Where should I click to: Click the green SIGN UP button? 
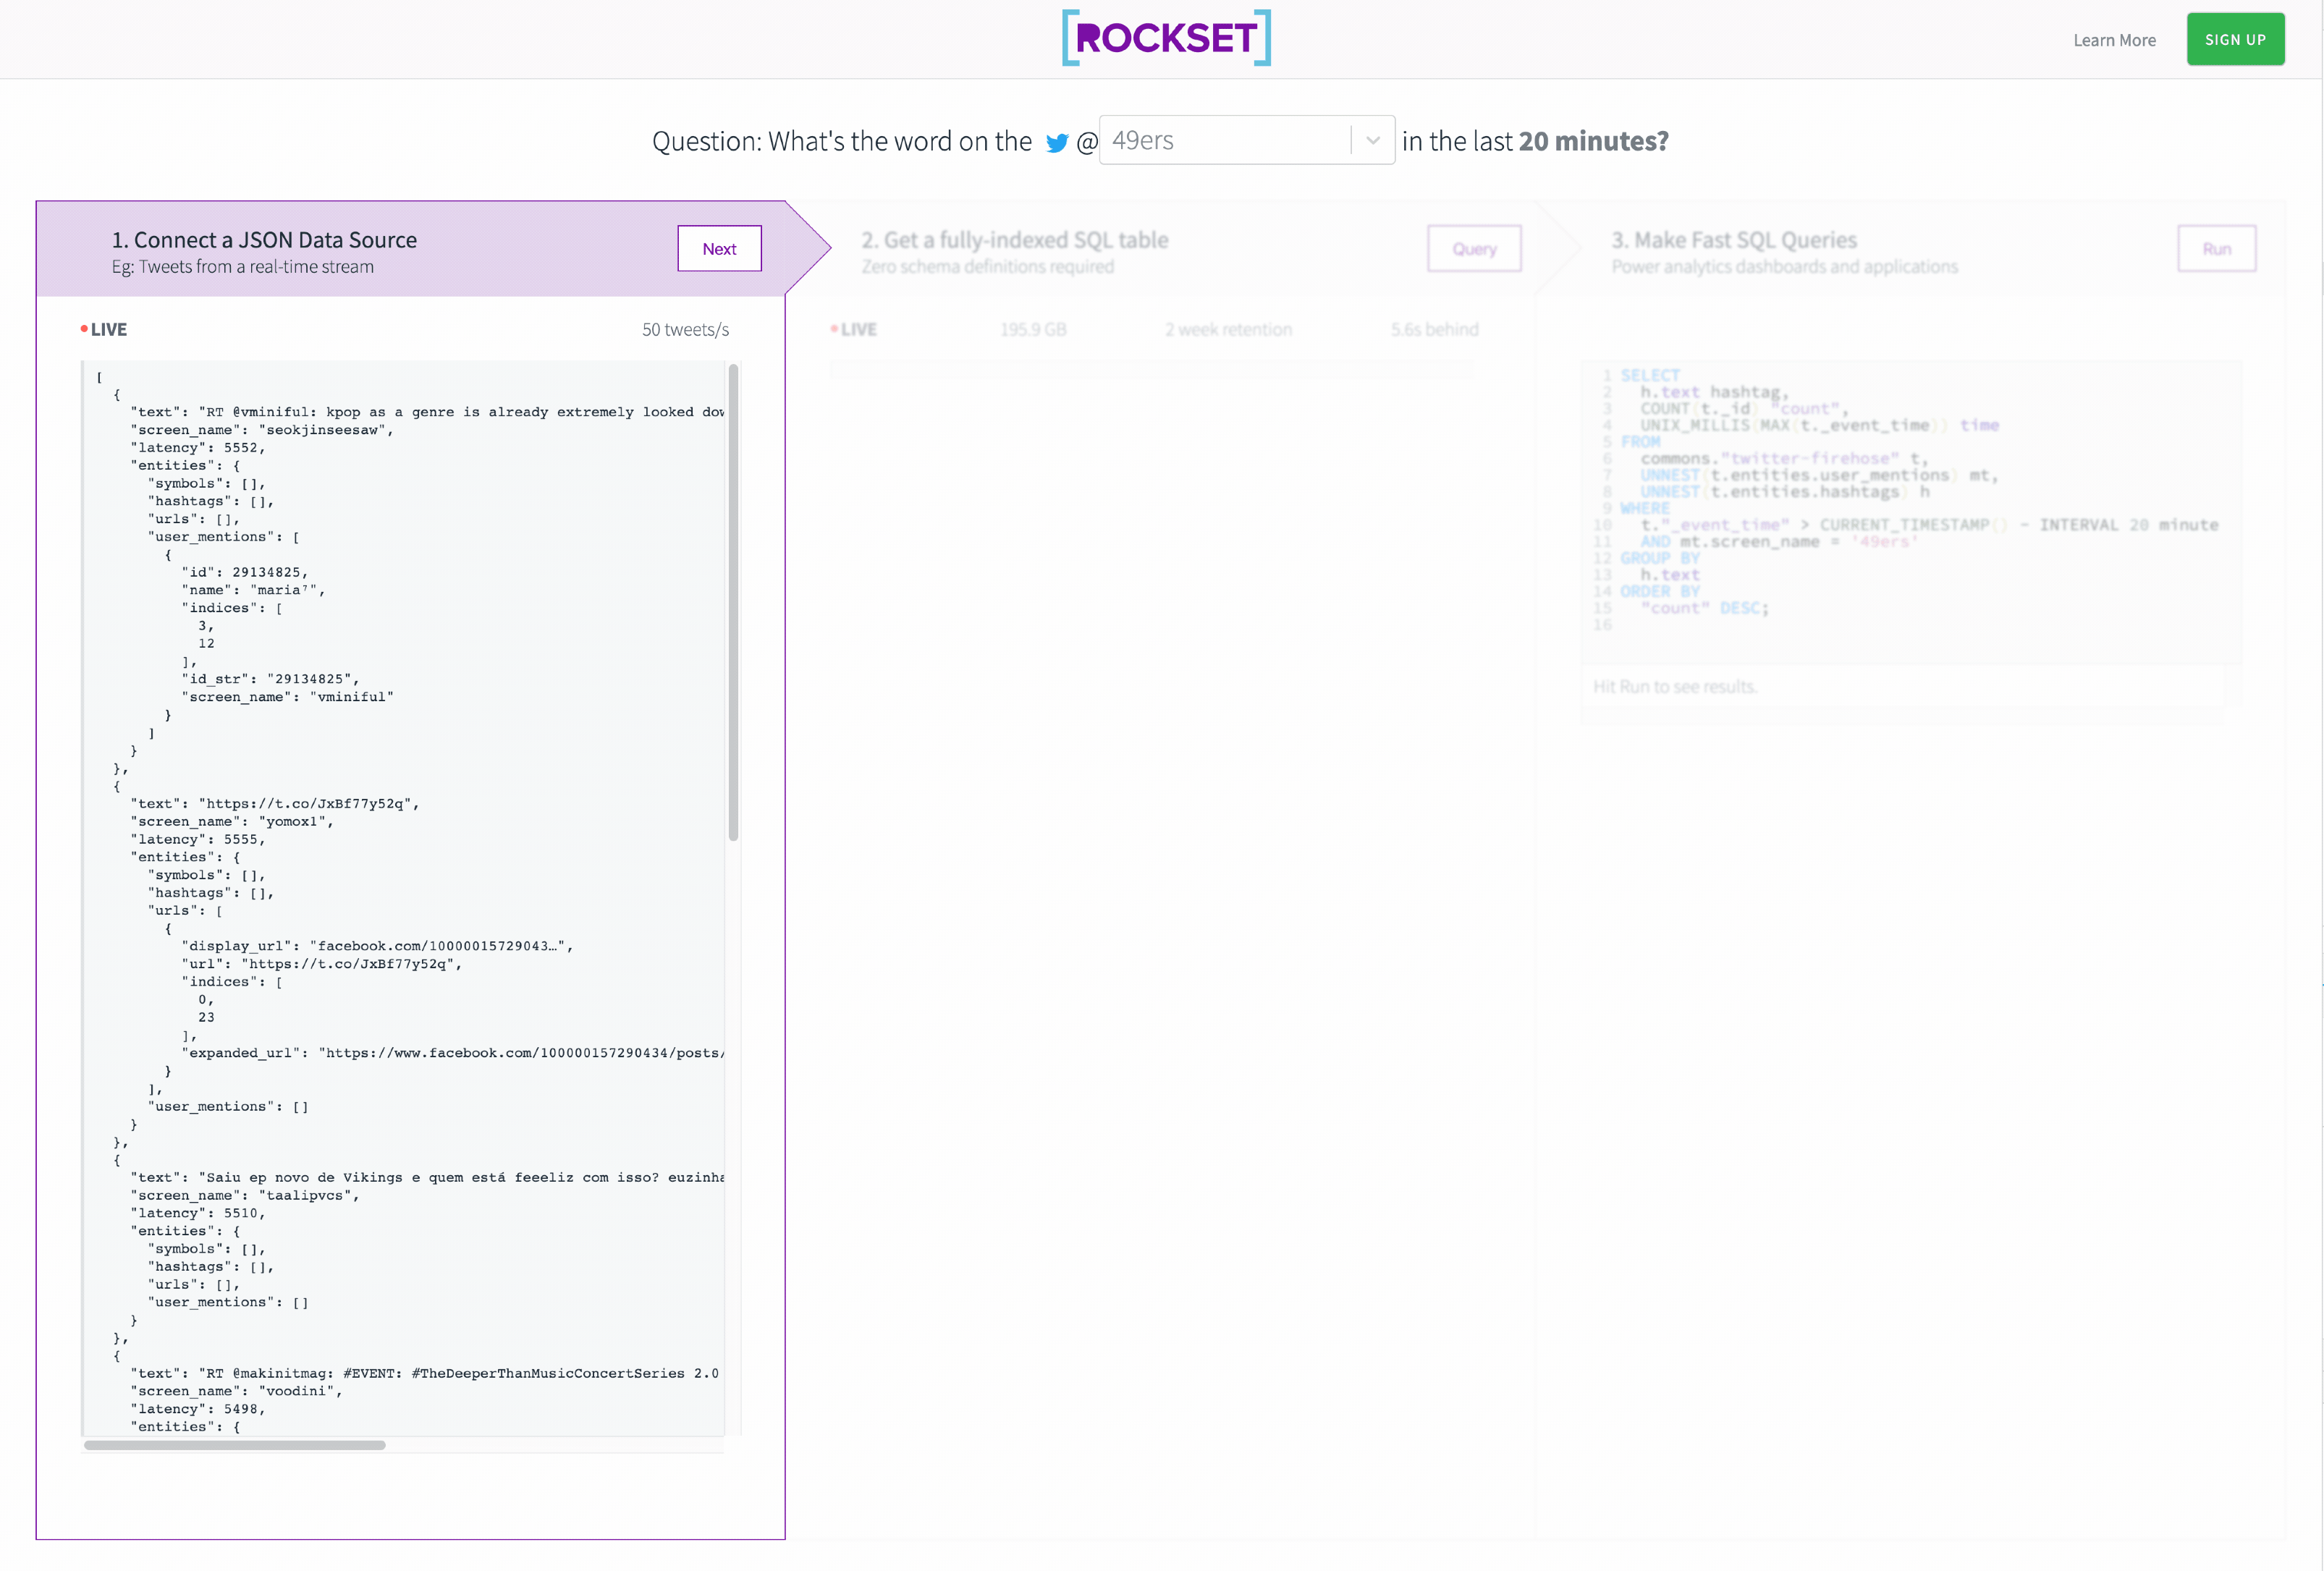[x=2235, y=40]
